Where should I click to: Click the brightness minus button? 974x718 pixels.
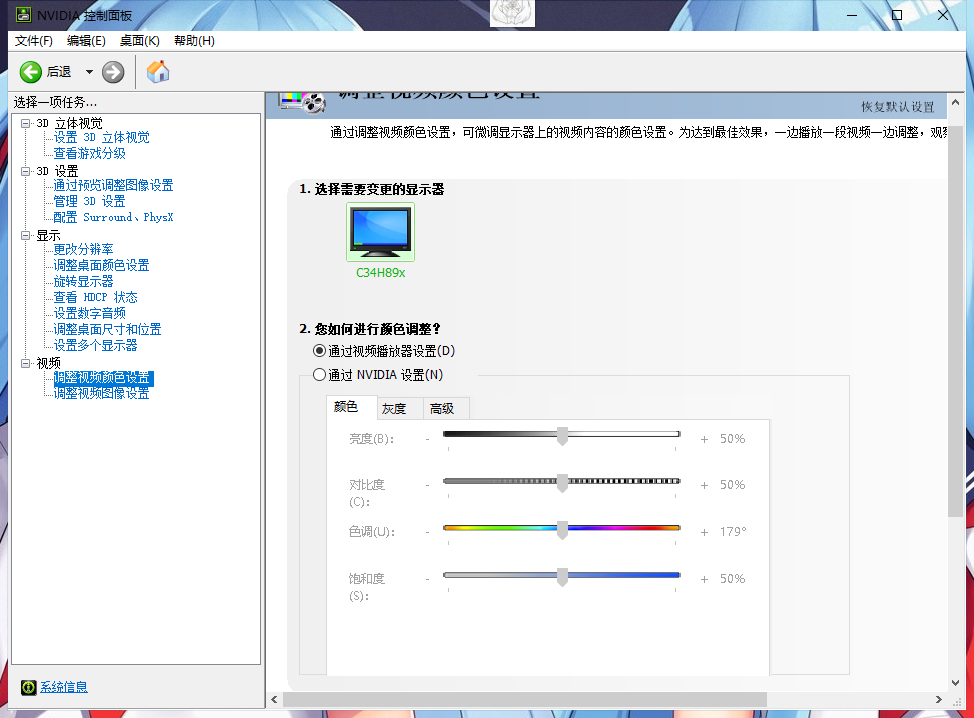(x=427, y=439)
